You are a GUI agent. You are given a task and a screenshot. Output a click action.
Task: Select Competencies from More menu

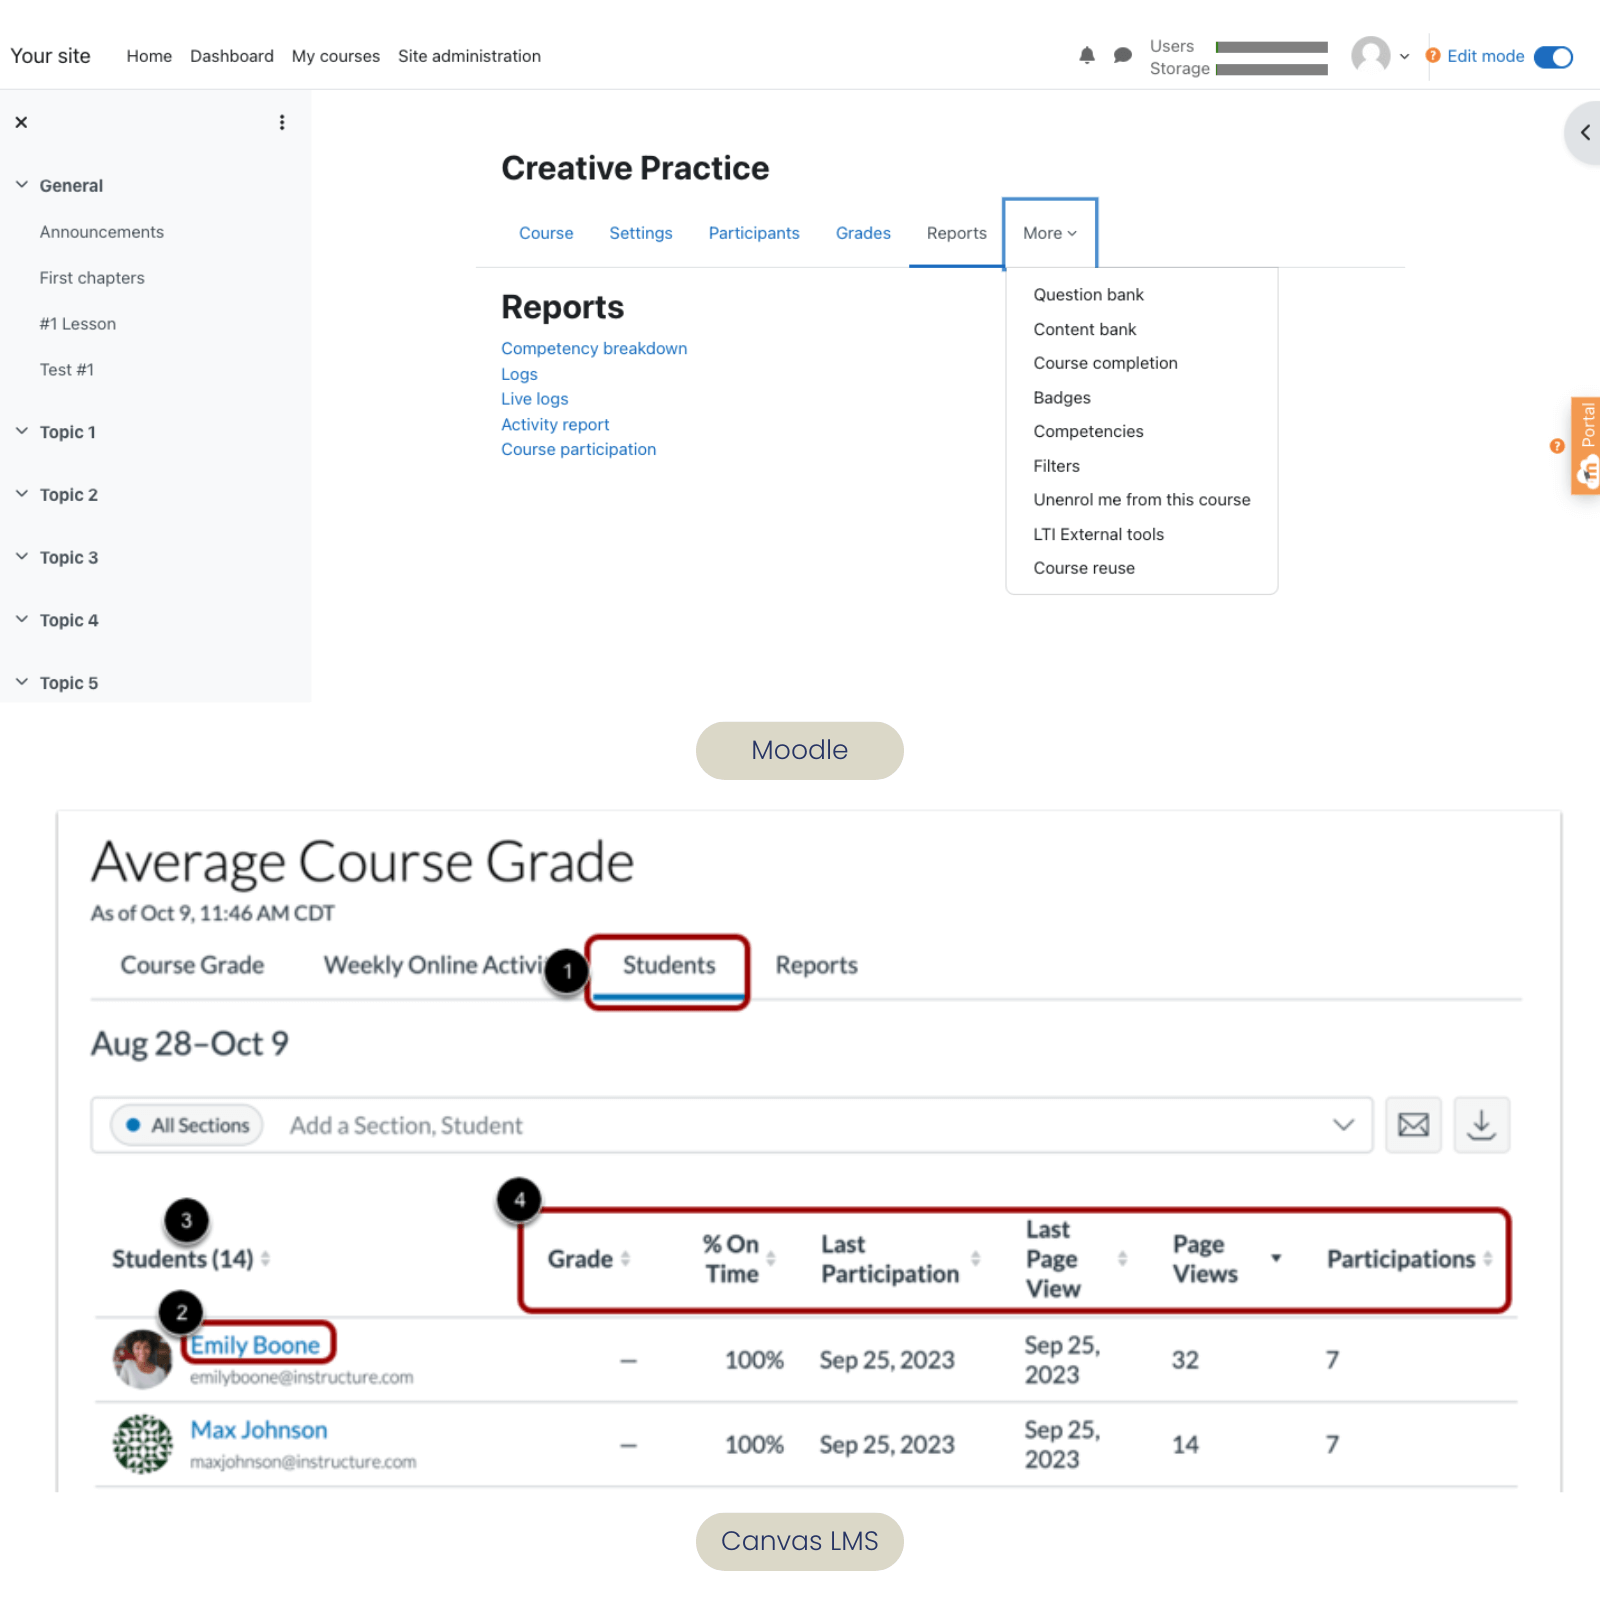tap(1088, 431)
